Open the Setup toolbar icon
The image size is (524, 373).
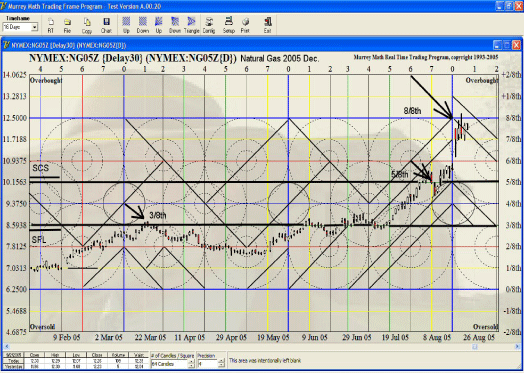click(x=229, y=25)
